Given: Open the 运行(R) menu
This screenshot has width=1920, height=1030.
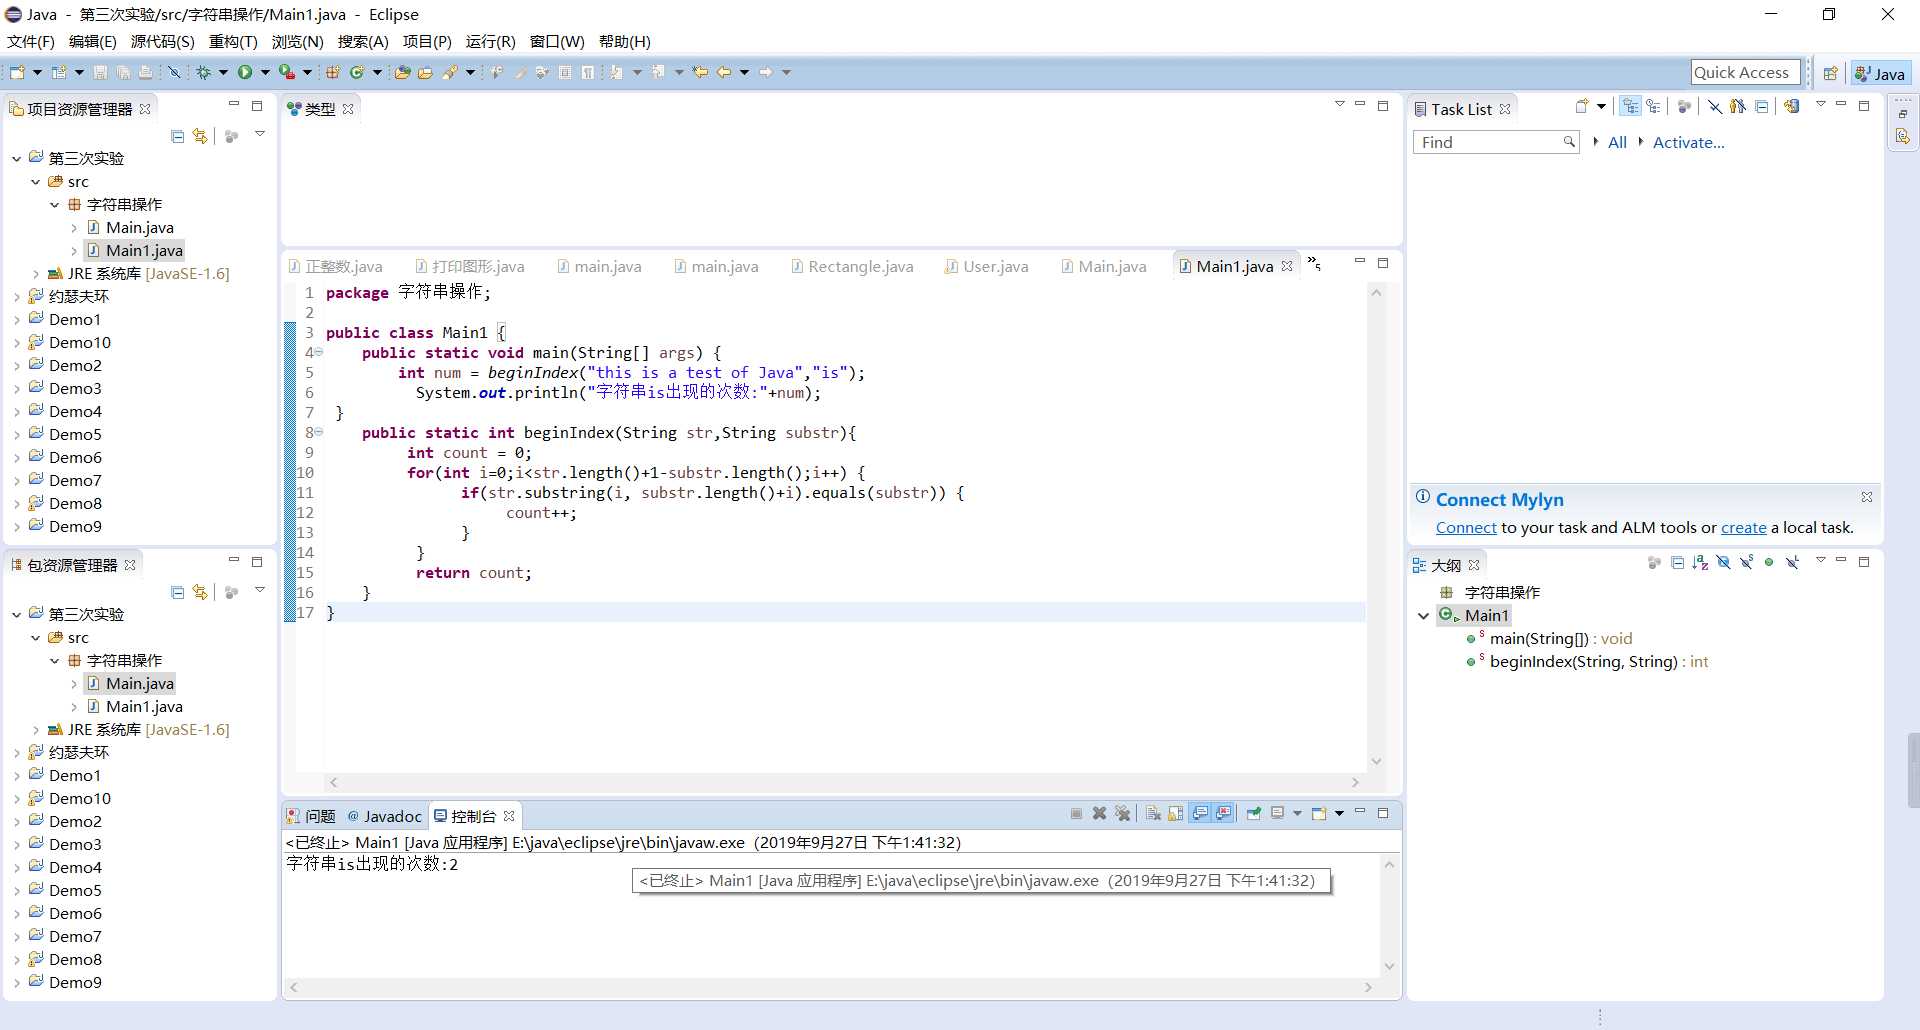Looking at the screenshot, I should pyautogui.click(x=490, y=41).
